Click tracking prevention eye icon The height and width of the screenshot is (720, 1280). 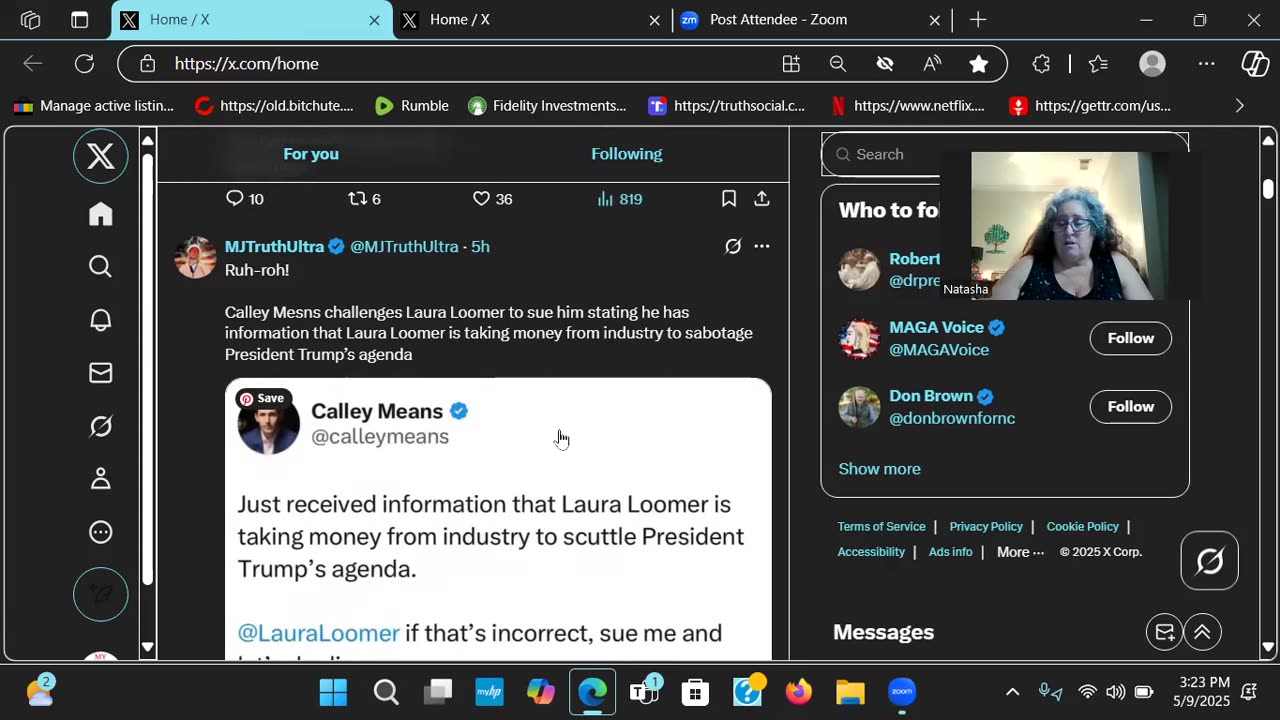pos(885,64)
